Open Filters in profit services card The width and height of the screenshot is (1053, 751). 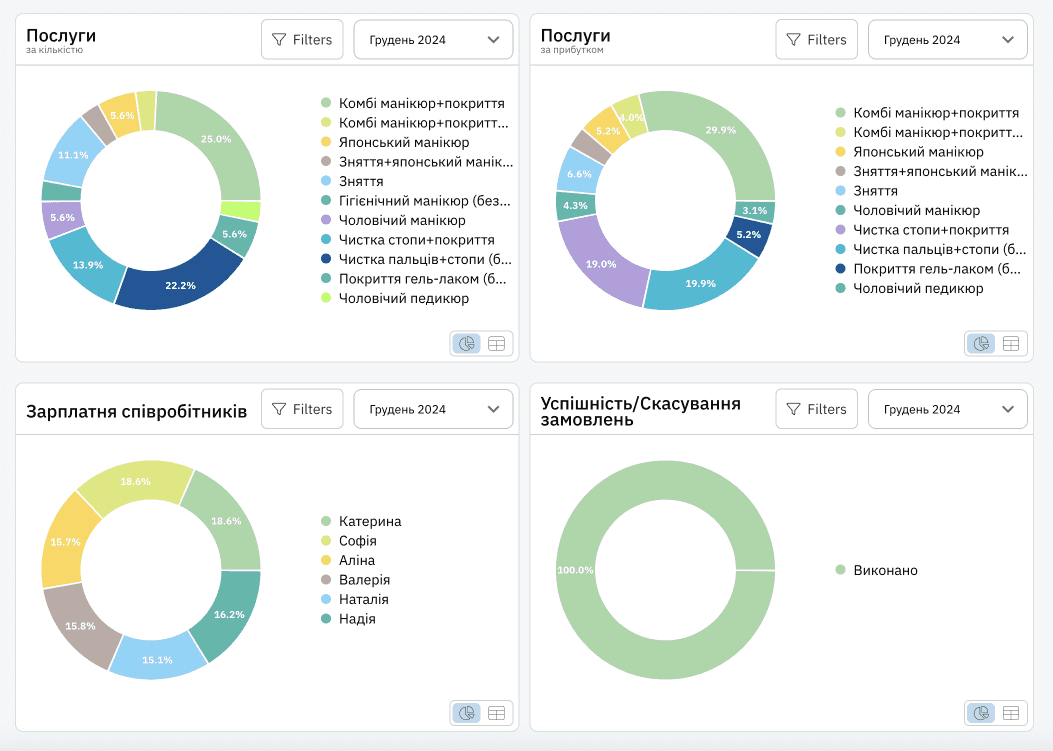pyautogui.click(x=816, y=40)
